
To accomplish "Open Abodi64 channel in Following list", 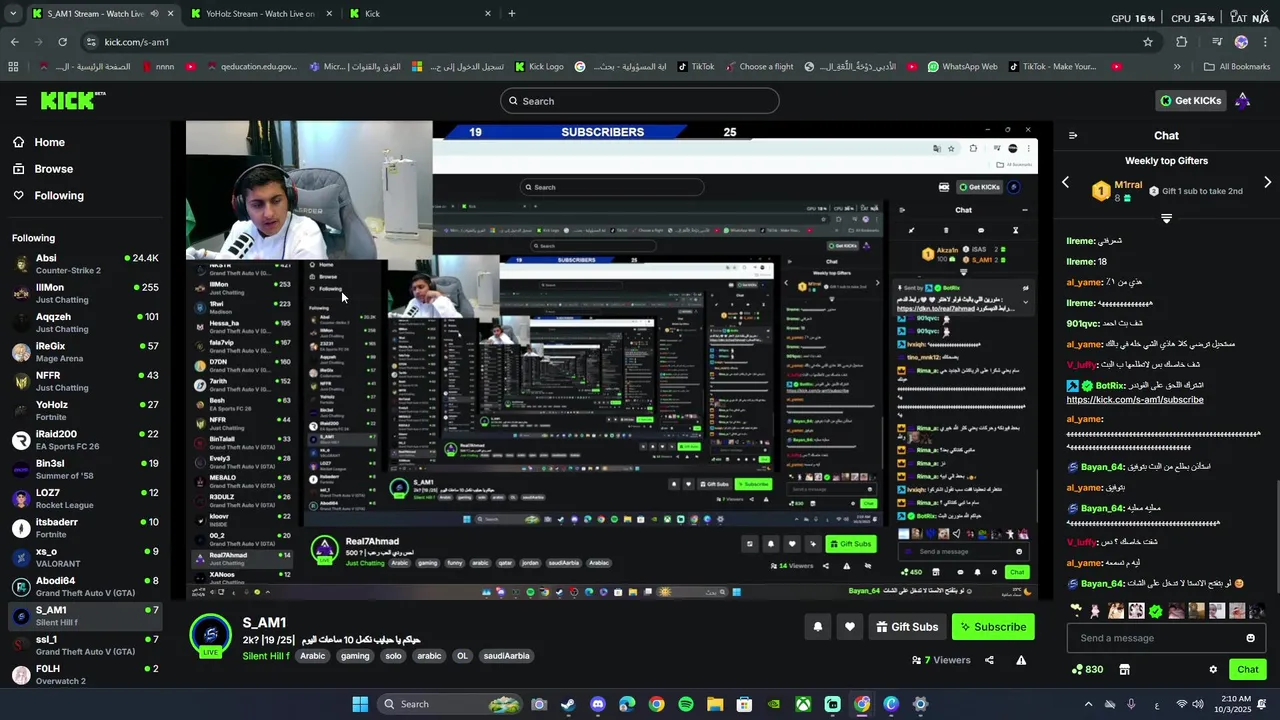I will coord(85,587).
